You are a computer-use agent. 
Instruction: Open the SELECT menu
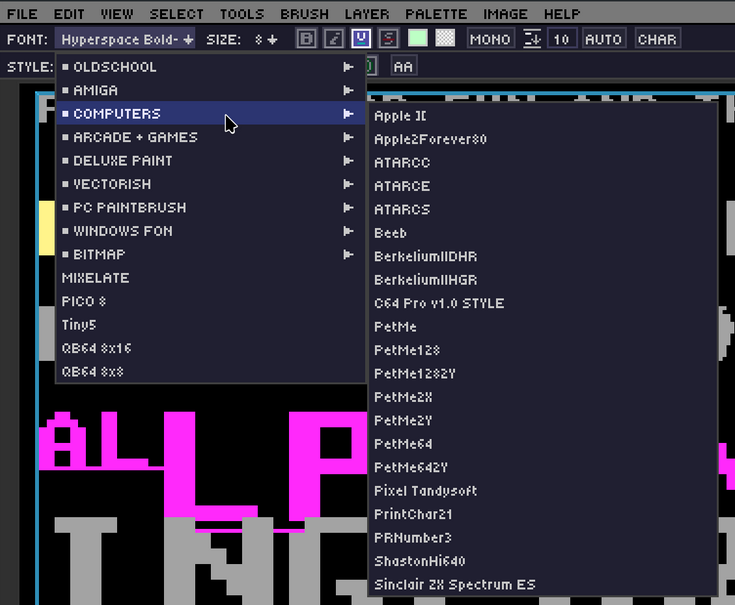pyautogui.click(x=177, y=14)
